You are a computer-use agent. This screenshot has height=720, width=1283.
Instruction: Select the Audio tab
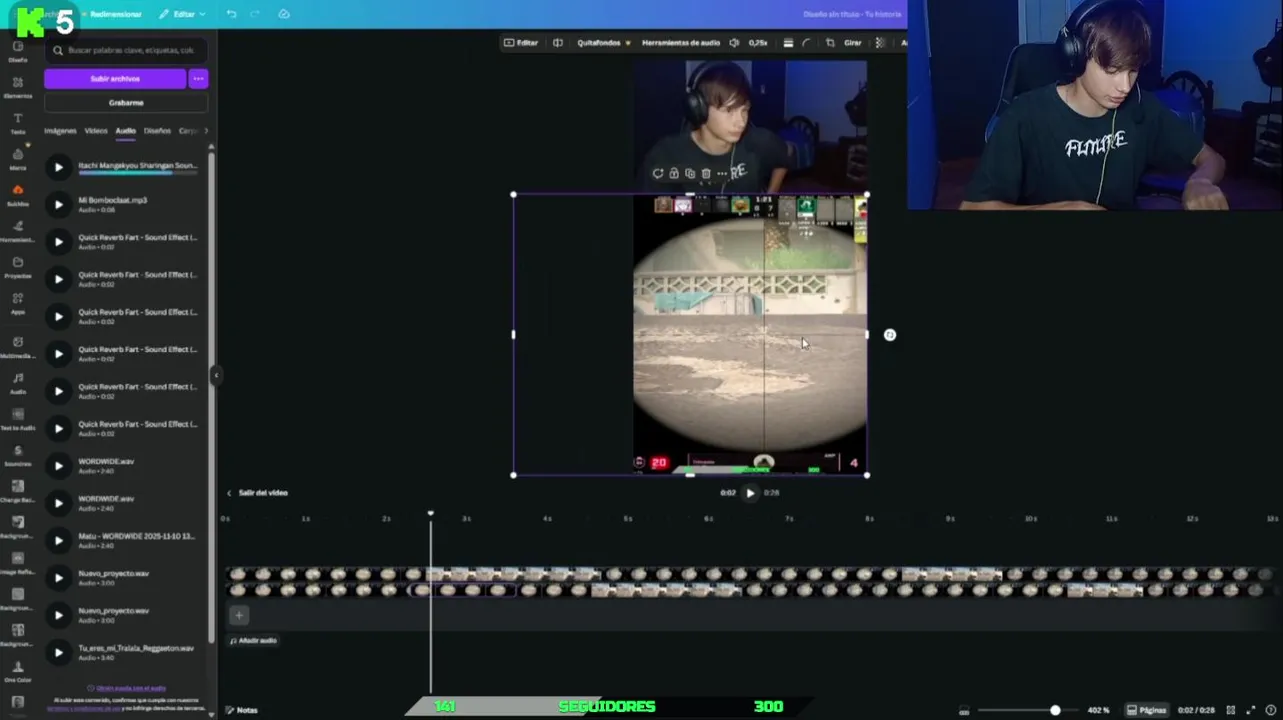point(125,131)
